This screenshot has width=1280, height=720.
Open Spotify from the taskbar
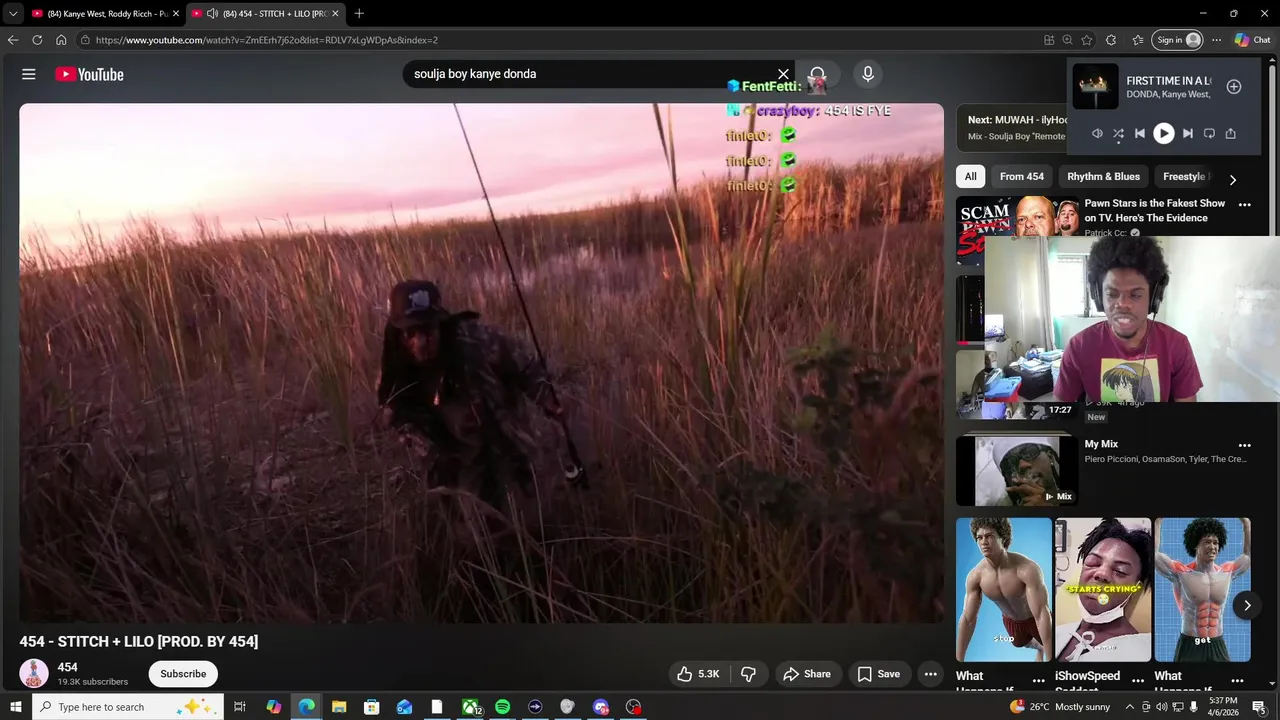pos(502,707)
